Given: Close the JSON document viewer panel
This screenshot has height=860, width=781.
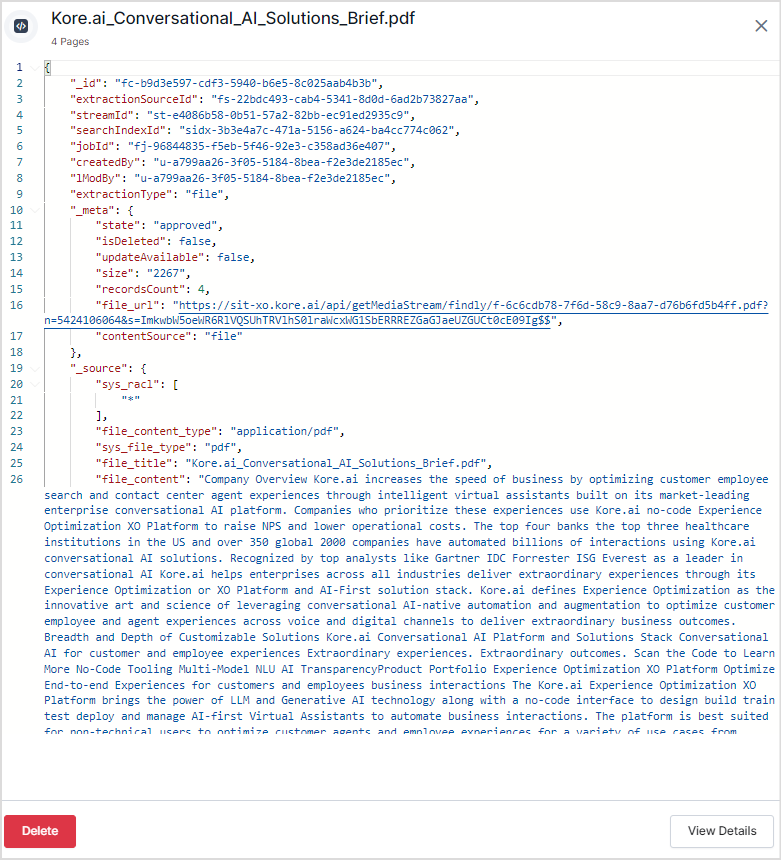Looking at the screenshot, I should [761, 26].
